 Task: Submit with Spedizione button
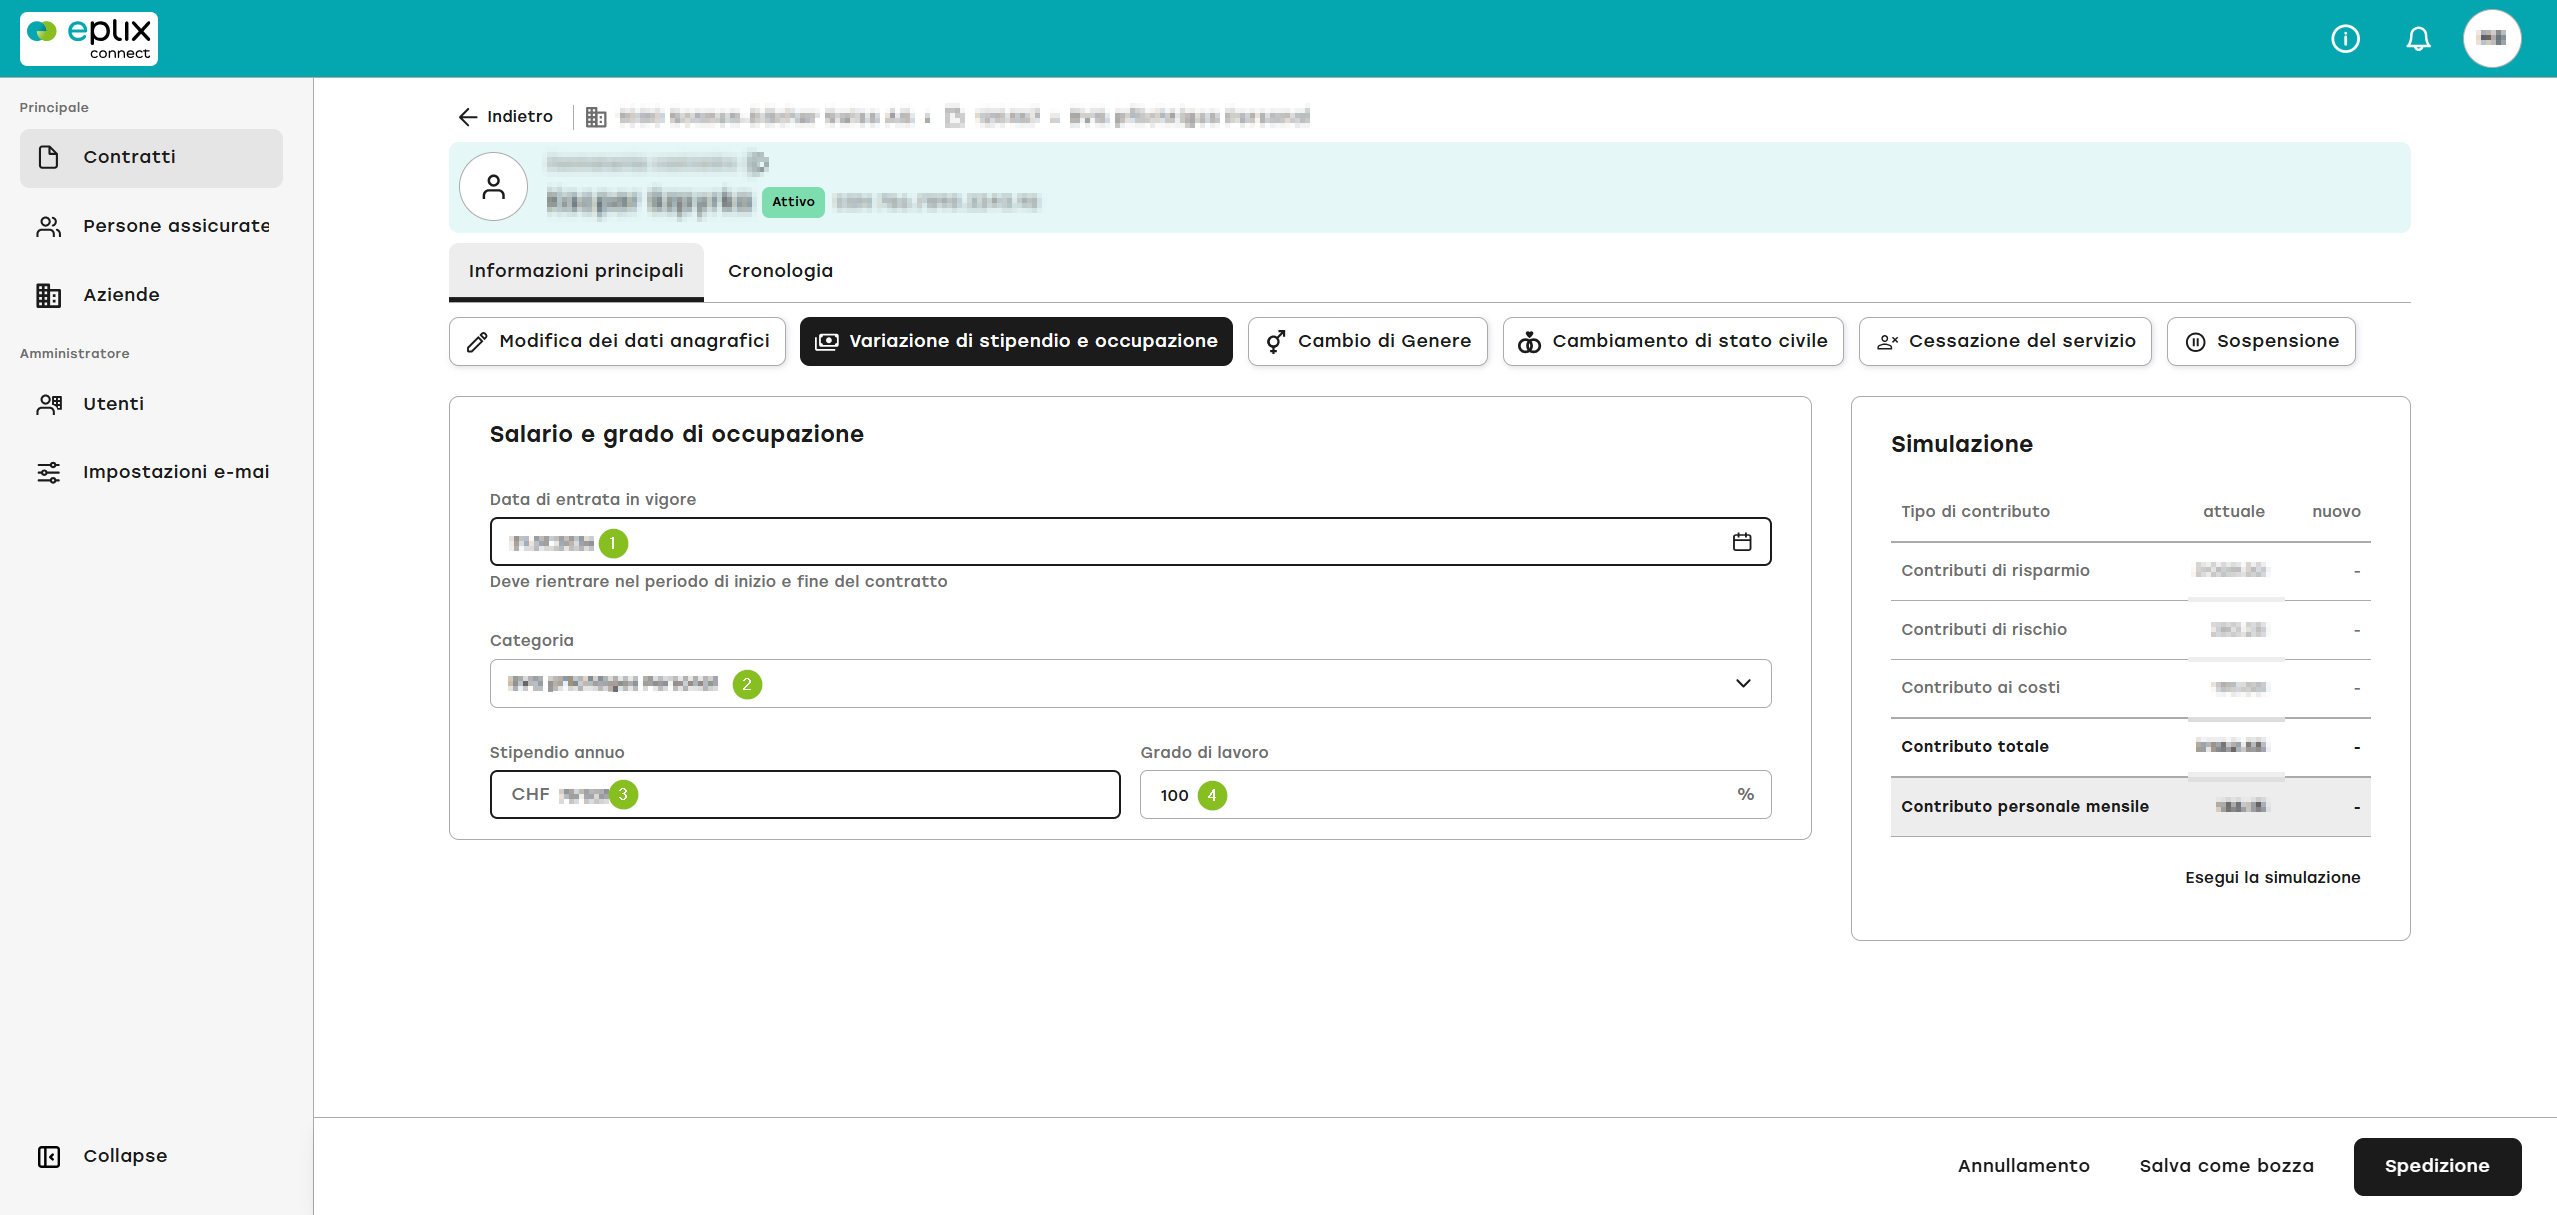click(2437, 1166)
